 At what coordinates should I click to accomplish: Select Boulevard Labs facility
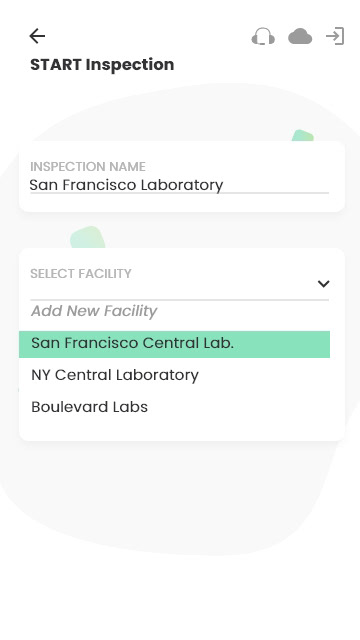[89, 407]
